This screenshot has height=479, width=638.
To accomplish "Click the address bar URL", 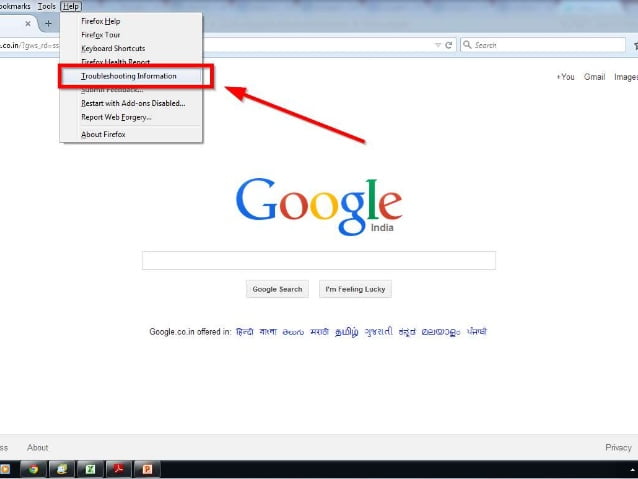I will coord(29,45).
